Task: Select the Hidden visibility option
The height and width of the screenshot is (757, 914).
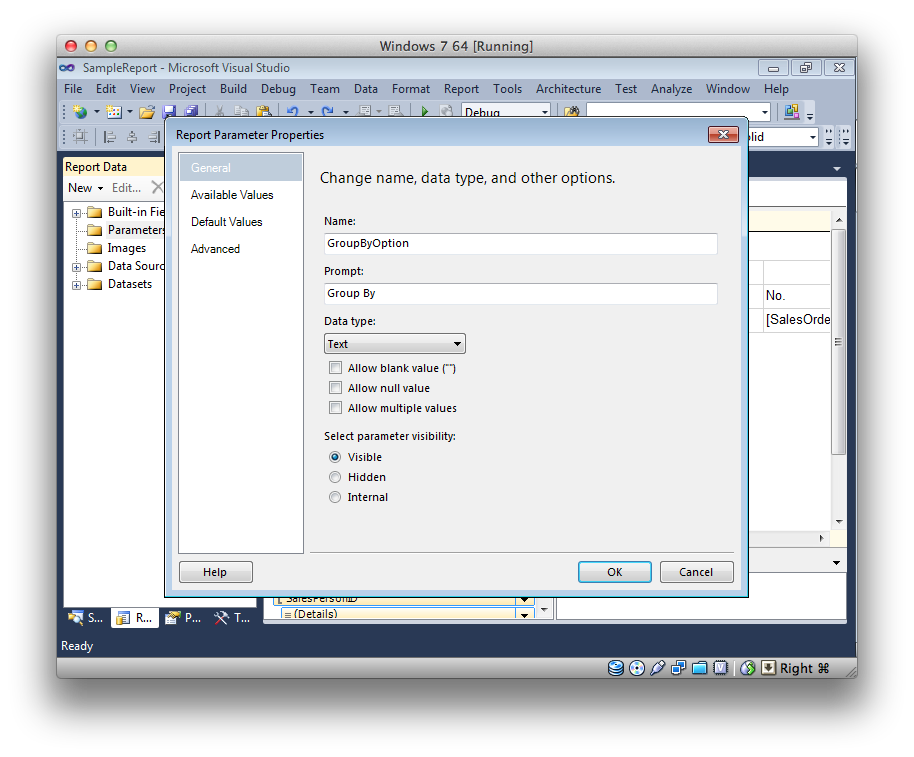Action: point(335,477)
